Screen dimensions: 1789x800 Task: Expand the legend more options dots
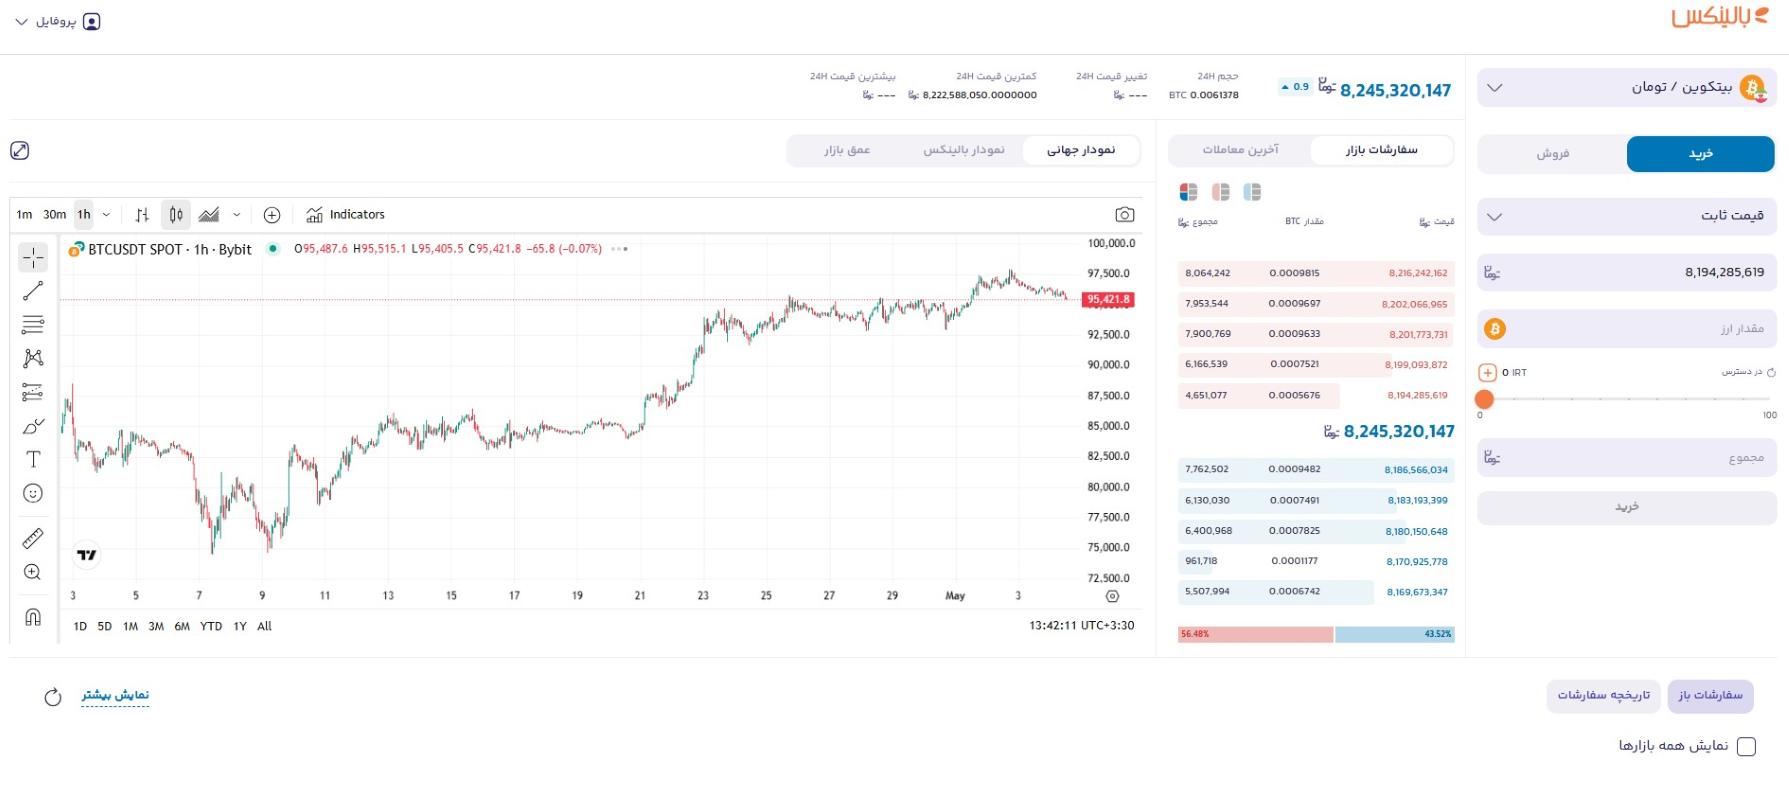coord(620,249)
